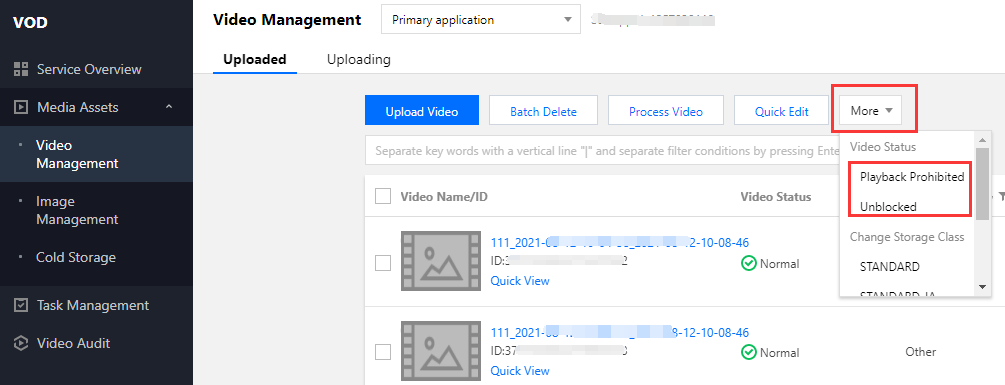Click the dropdown menu scroll down arrow
1005x385 pixels.
click(x=982, y=287)
